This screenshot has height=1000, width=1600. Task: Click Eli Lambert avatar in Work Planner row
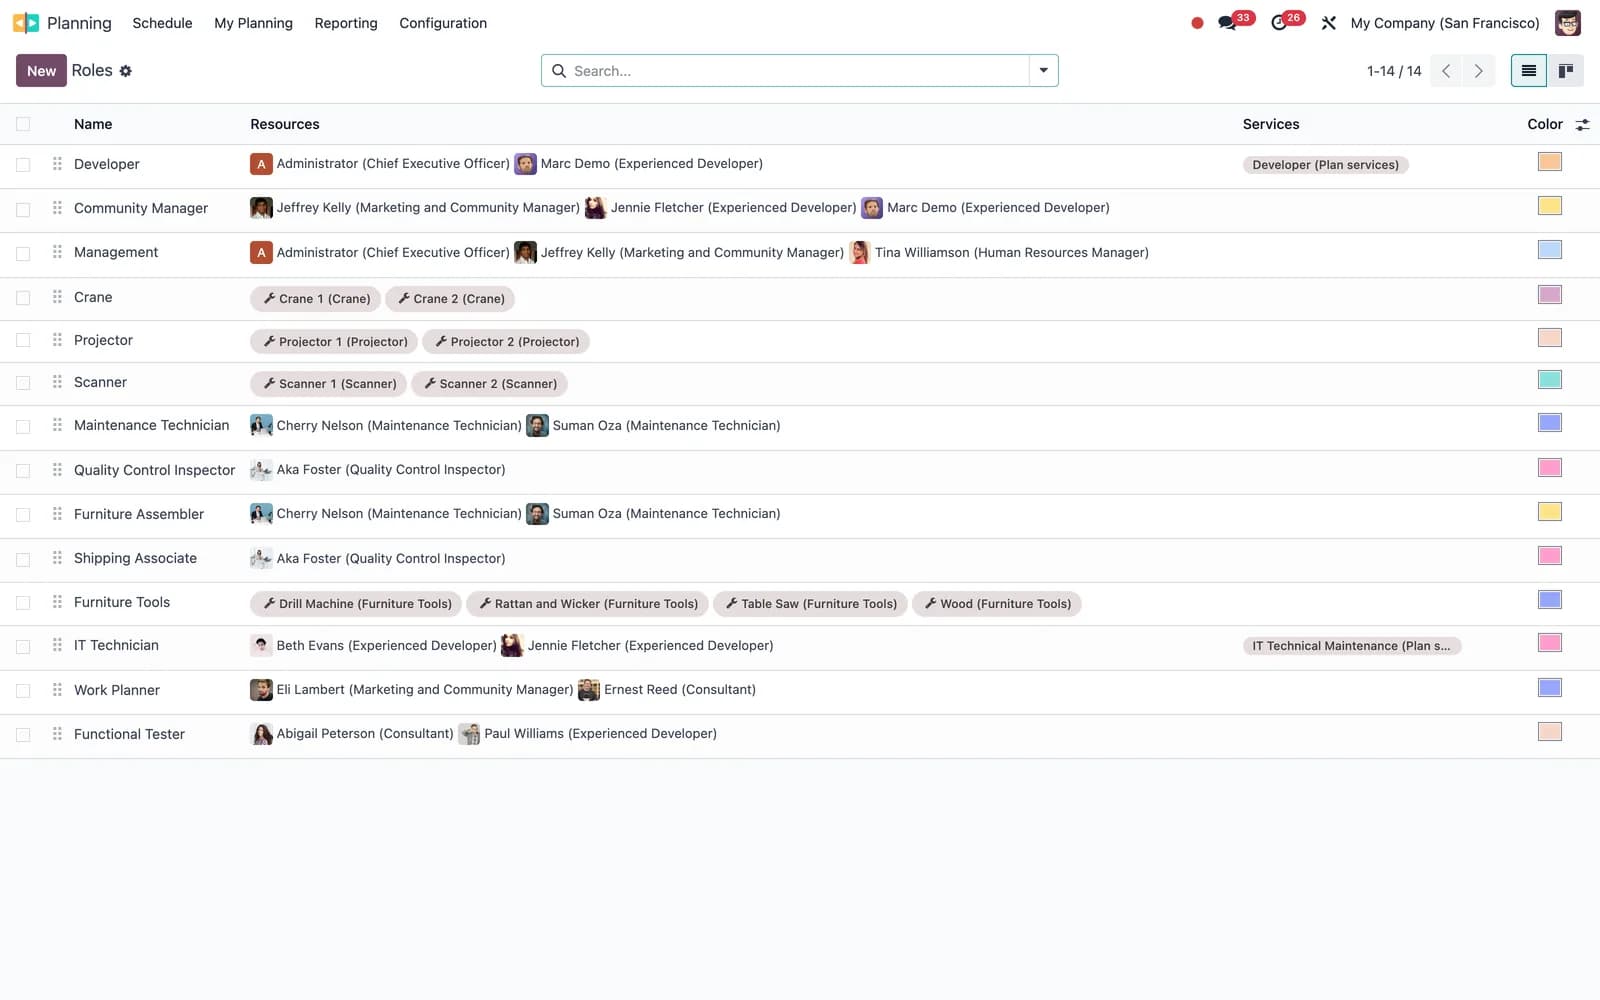pos(261,690)
